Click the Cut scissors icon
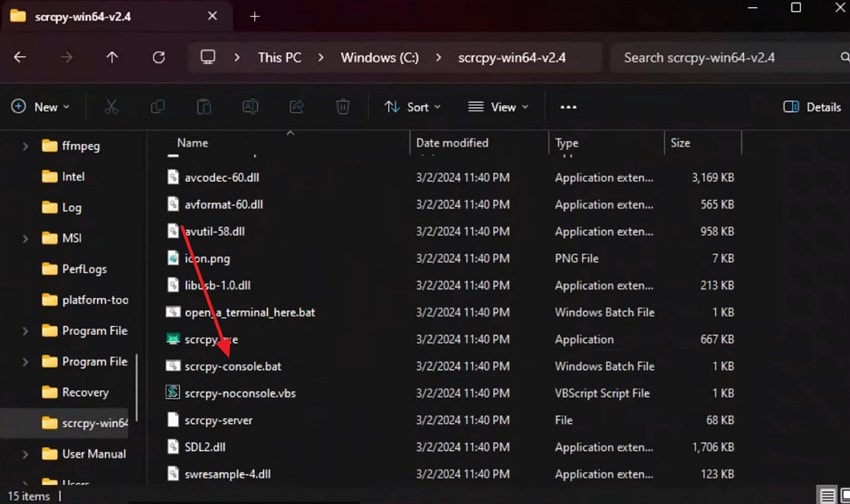This screenshot has height=504, width=850. click(x=111, y=107)
